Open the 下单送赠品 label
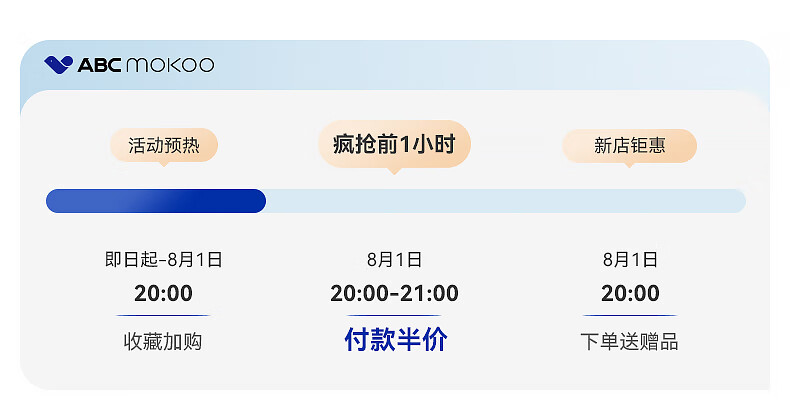790x412 pixels. pos(629,341)
